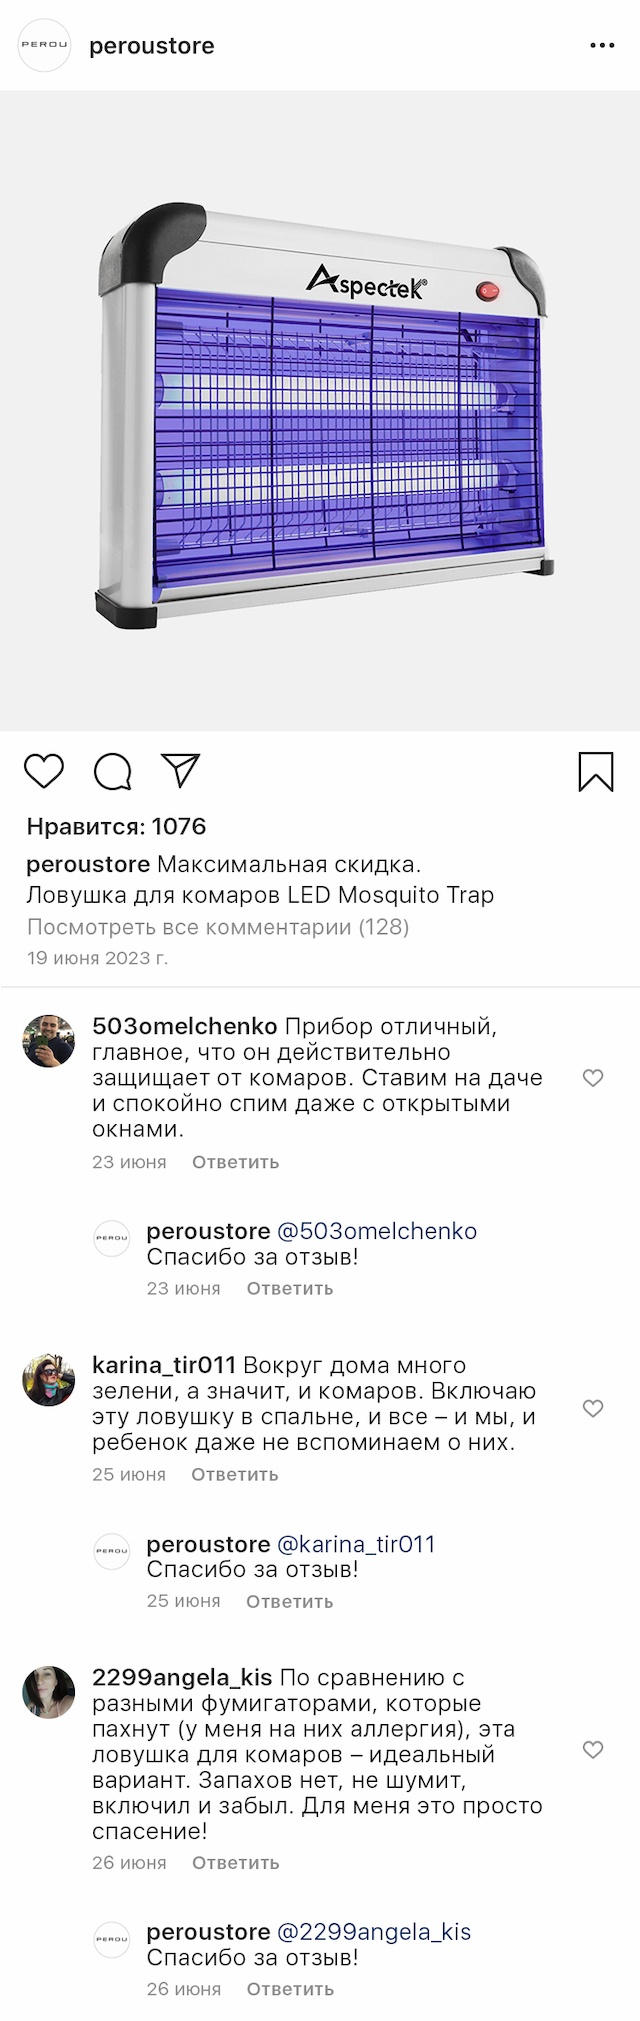This screenshot has height=2021, width=640.
Task: Open the @karina_tir011 mention link
Action: pyautogui.click(x=356, y=1544)
